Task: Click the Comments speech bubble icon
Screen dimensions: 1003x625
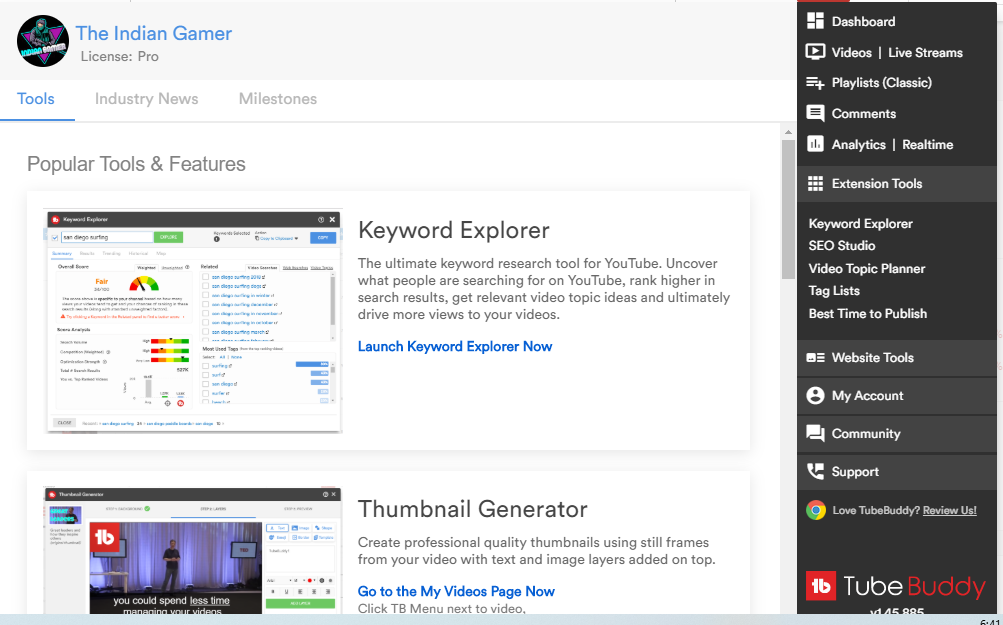Action: [x=815, y=113]
